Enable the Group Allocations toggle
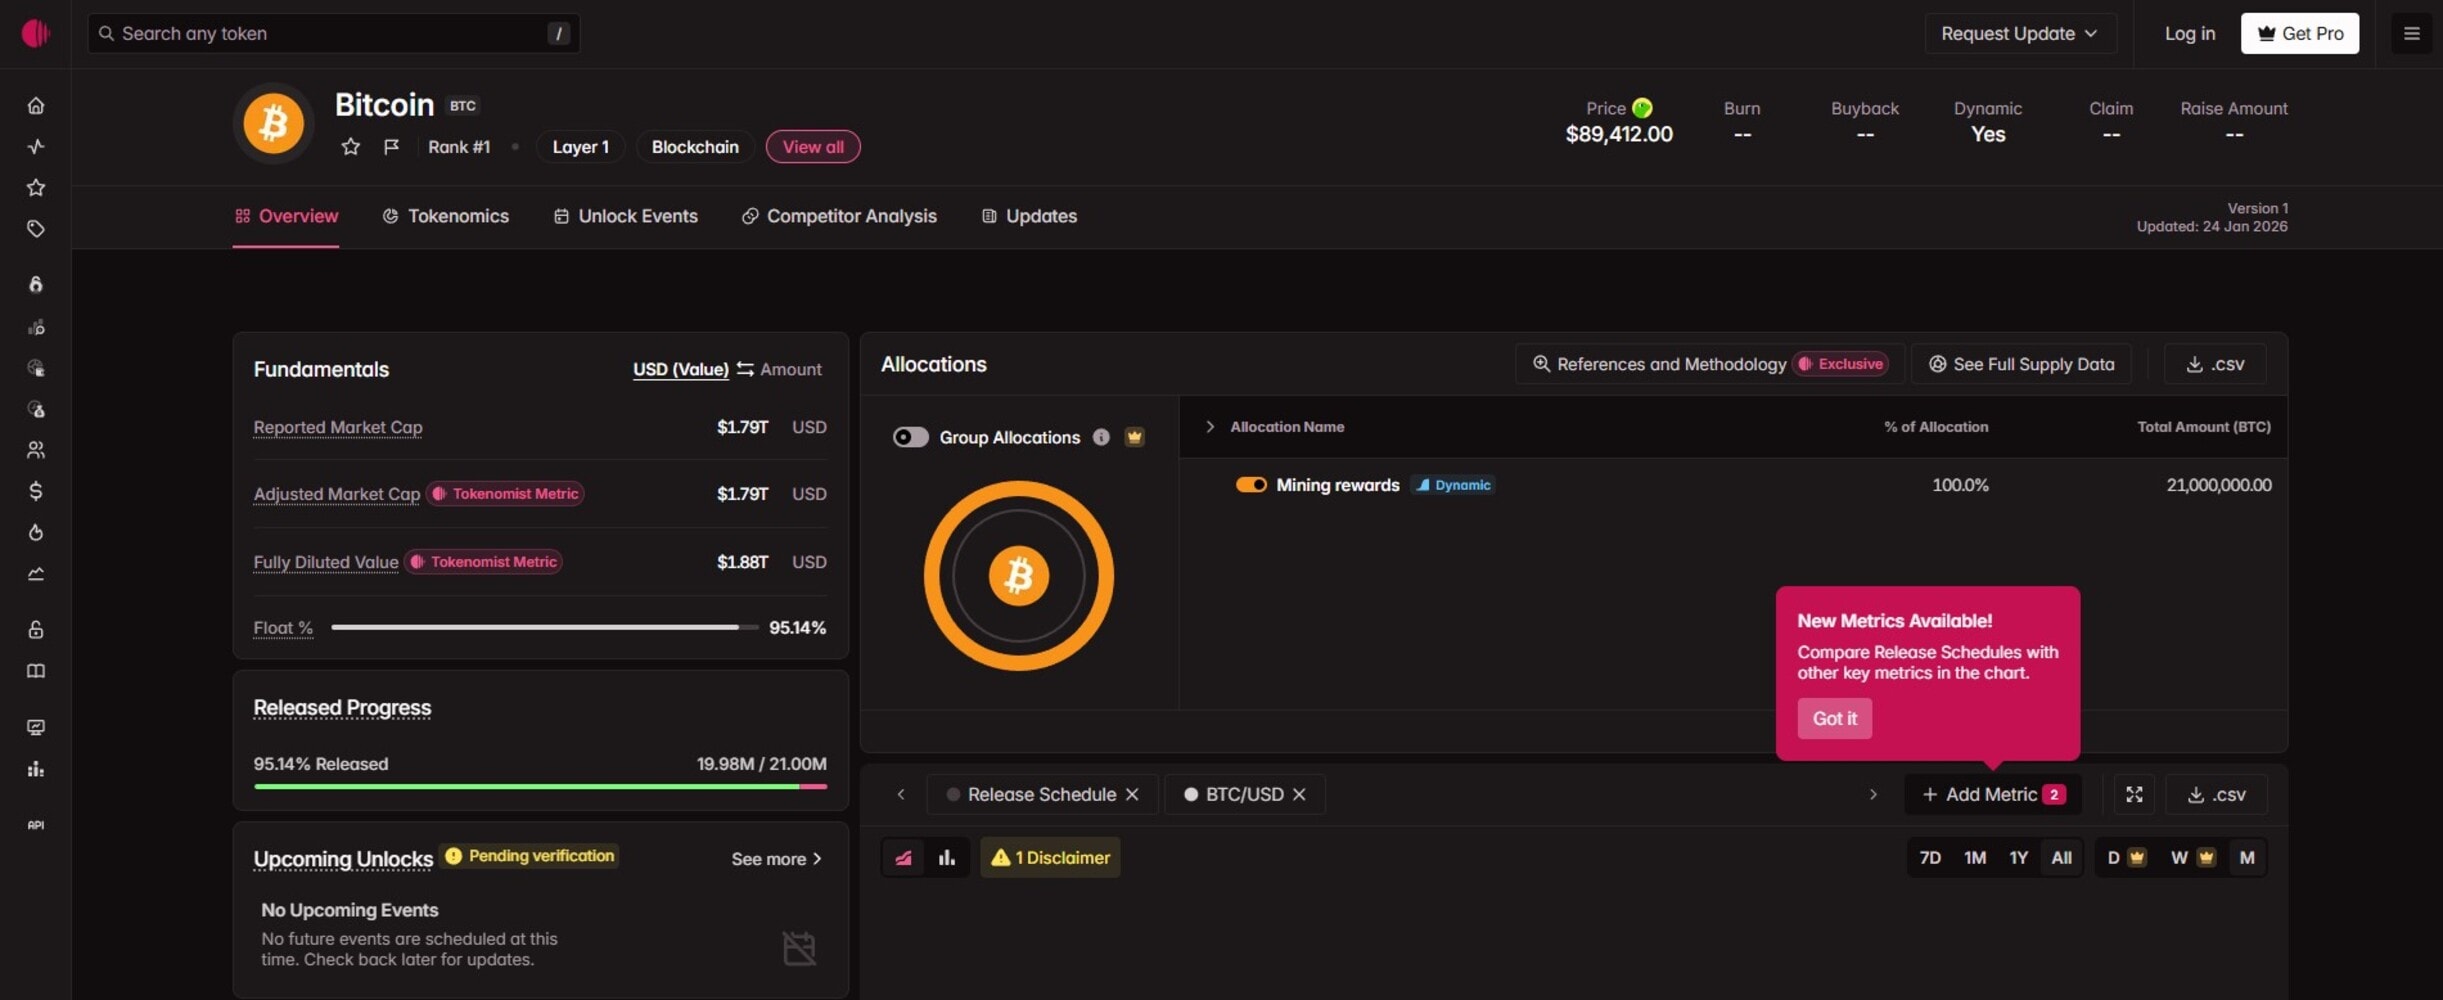2443x1000 pixels. (910, 437)
